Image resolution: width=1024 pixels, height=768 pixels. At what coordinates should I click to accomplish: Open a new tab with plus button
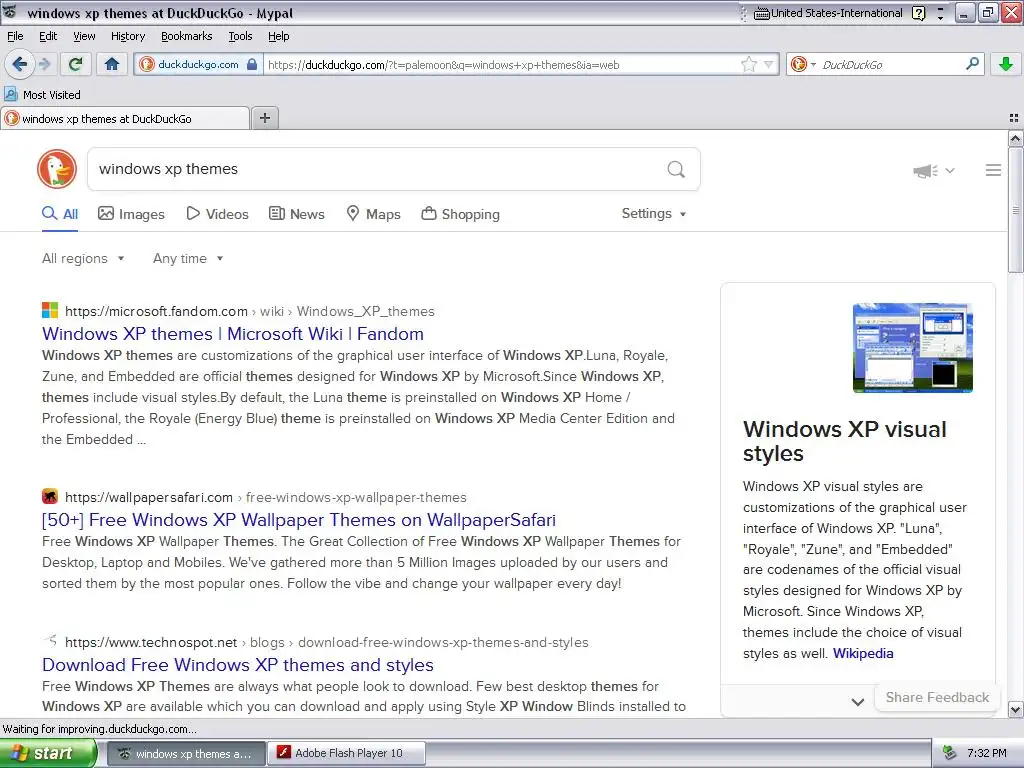click(x=264, y=118)
